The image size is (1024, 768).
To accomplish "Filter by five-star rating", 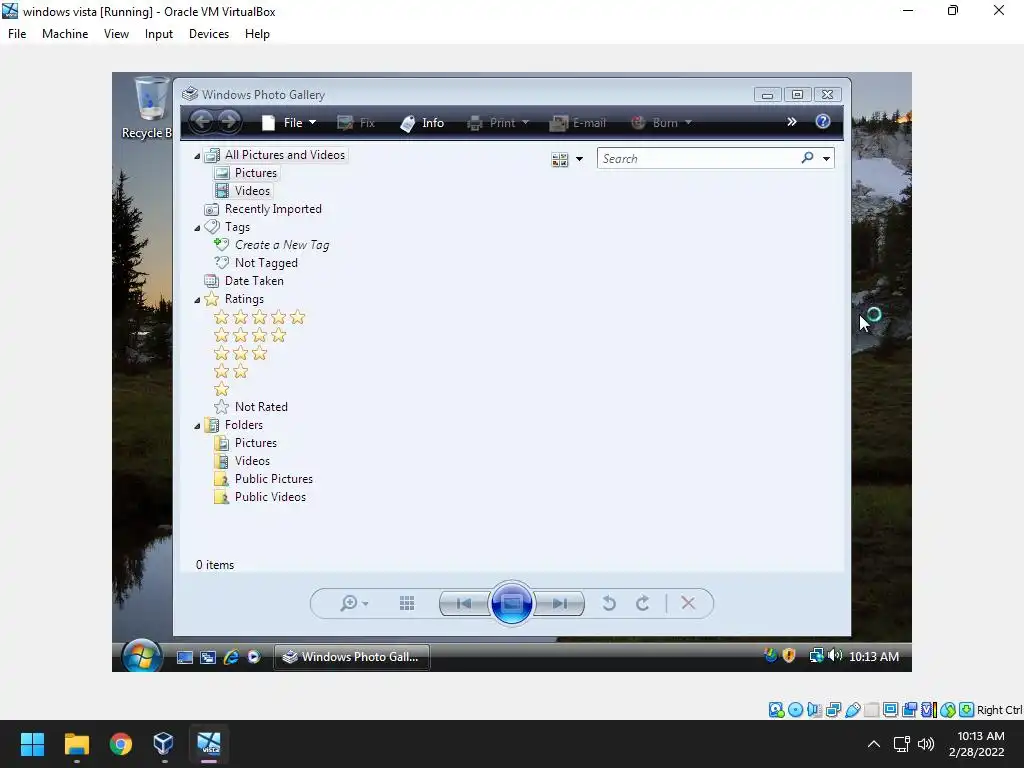I will point(260,317).
